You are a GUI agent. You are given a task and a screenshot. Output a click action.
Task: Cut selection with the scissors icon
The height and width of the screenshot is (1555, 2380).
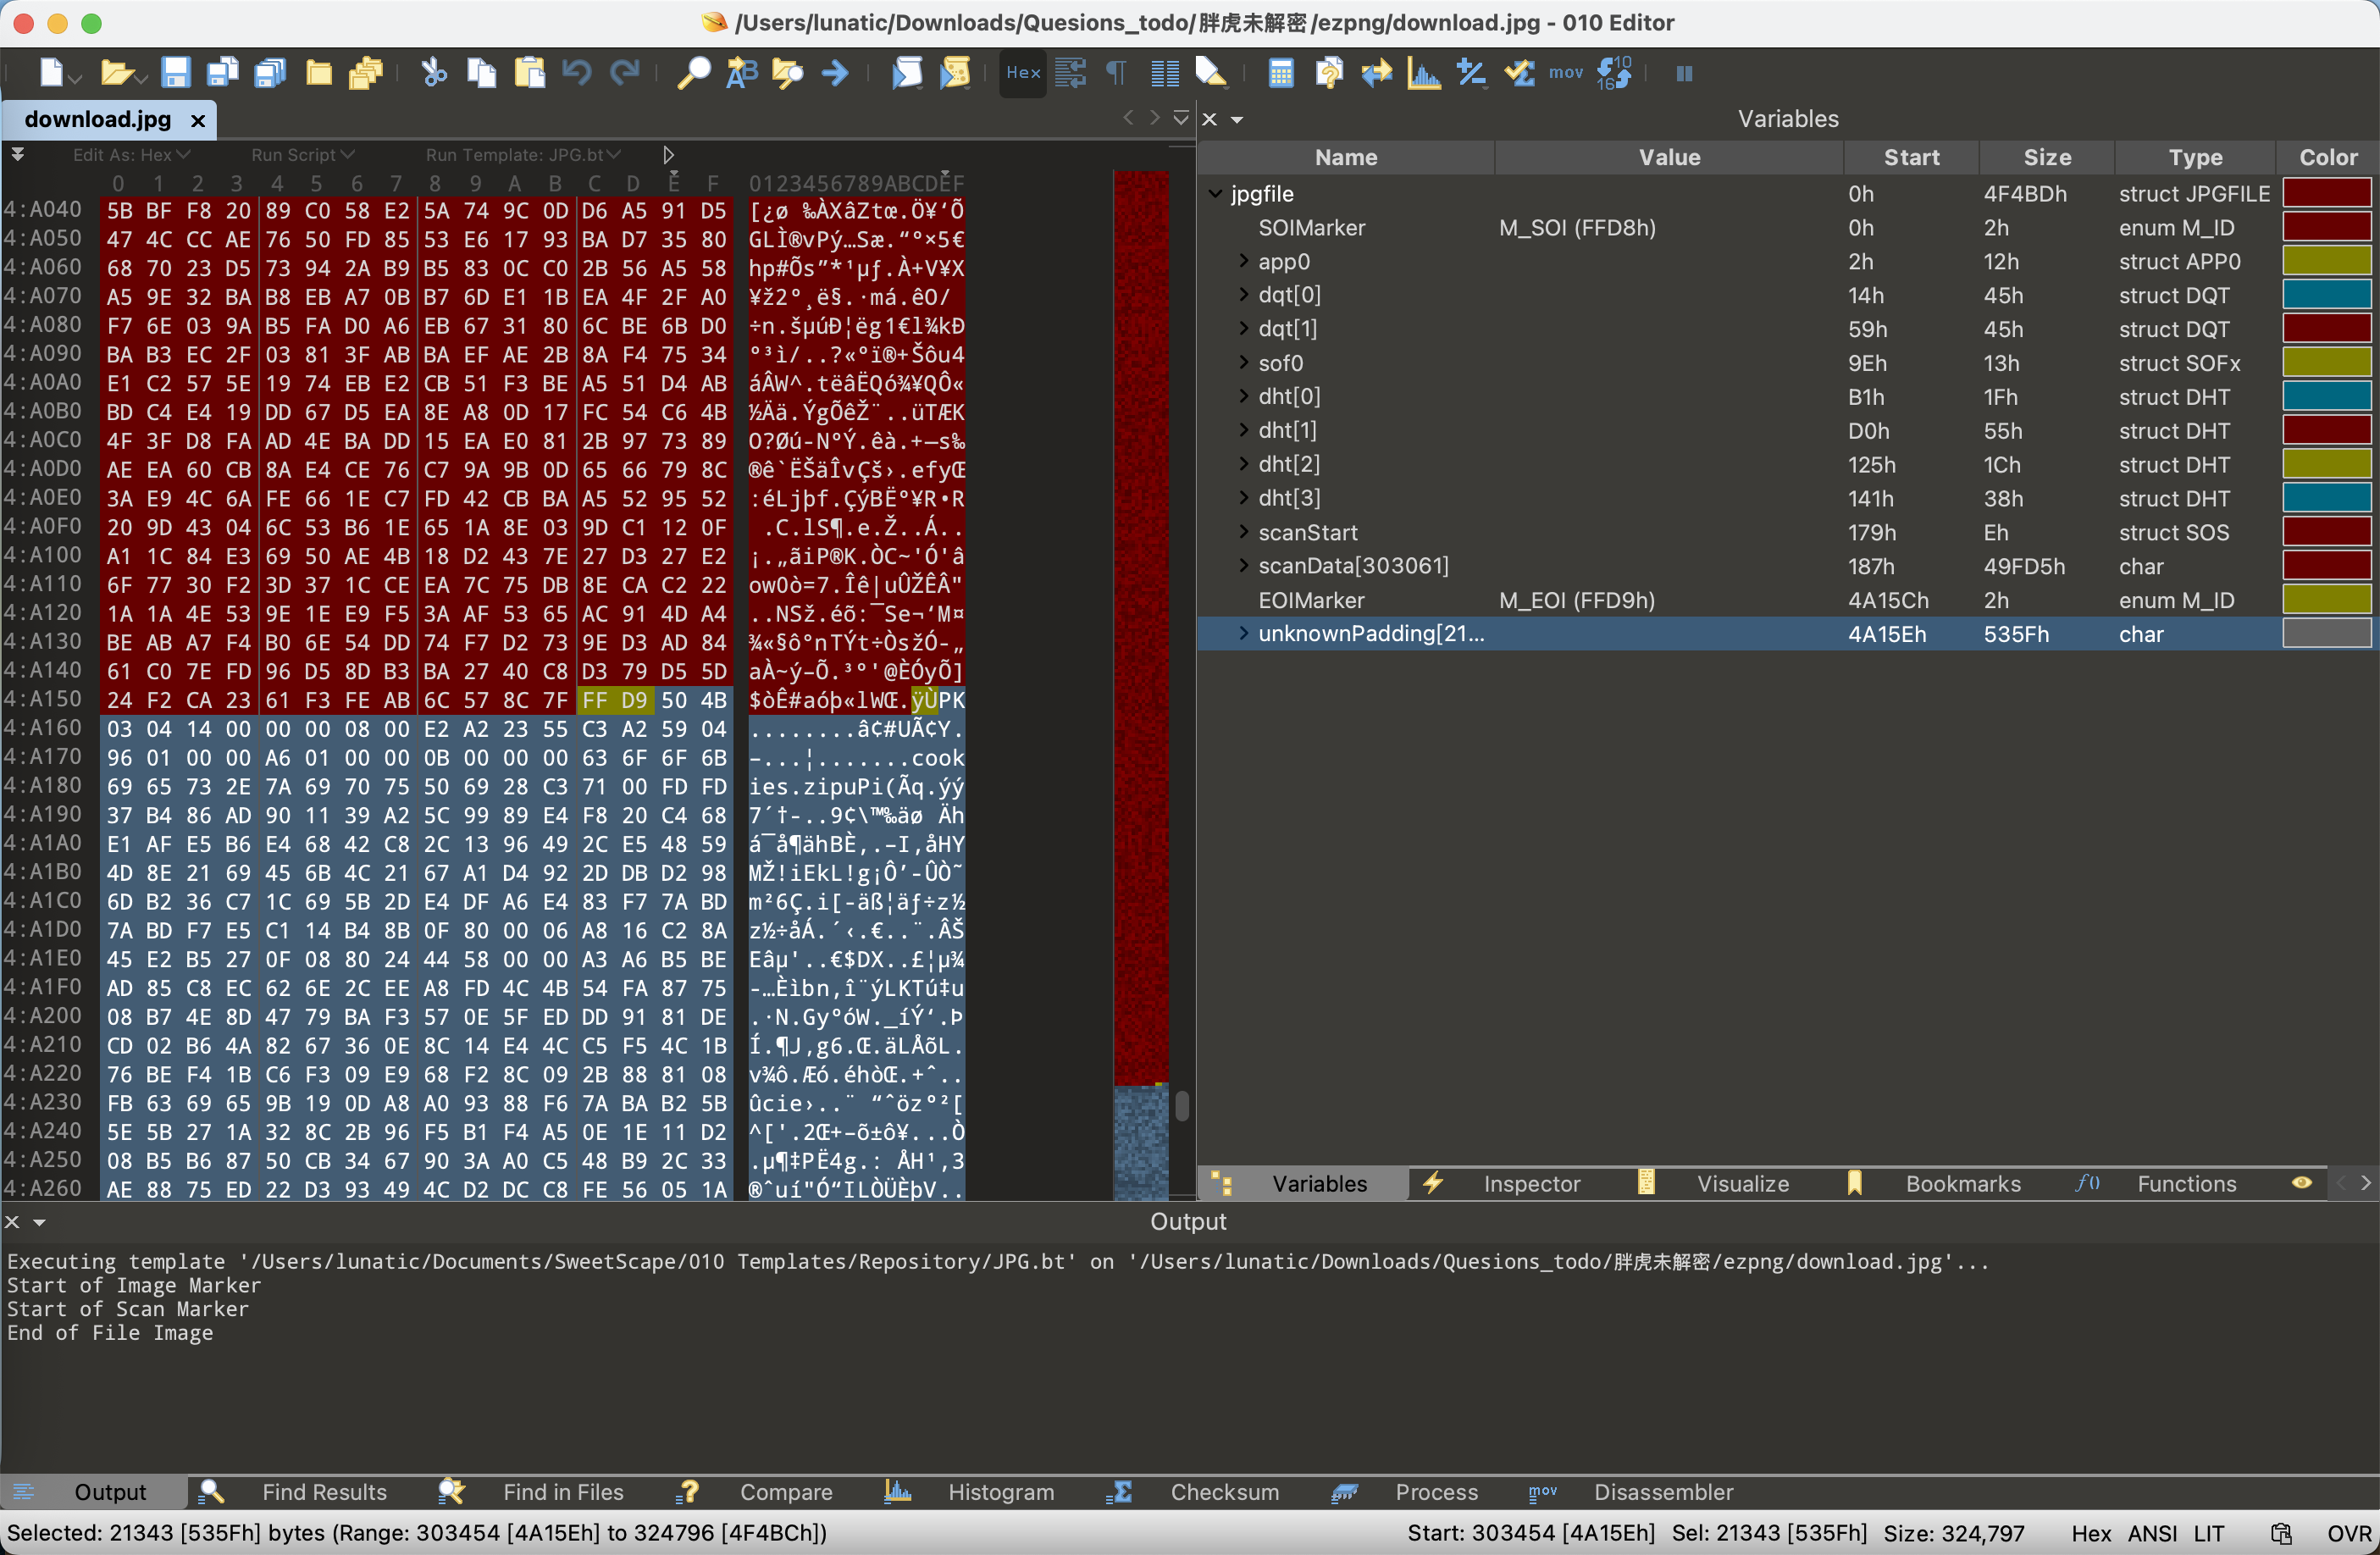(433, 73)
